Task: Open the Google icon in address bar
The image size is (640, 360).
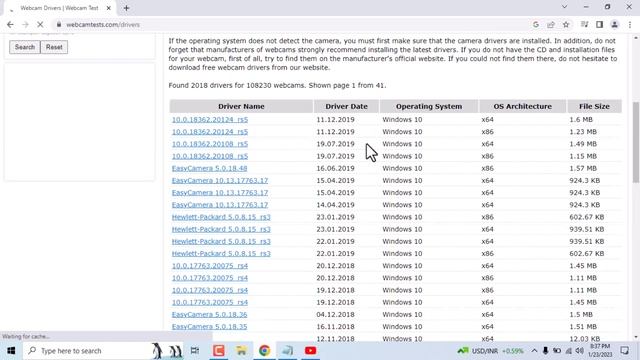Action: [536, 24]
